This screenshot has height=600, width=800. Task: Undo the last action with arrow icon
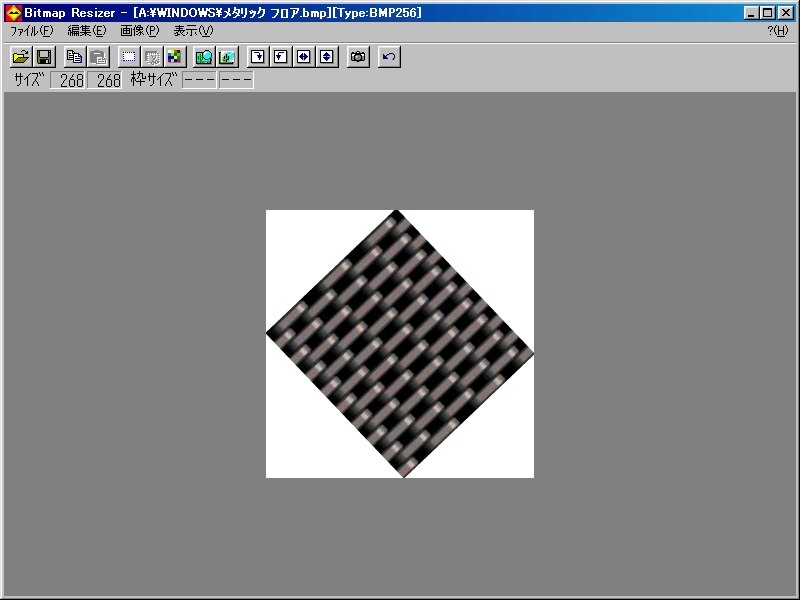(389, 57)
